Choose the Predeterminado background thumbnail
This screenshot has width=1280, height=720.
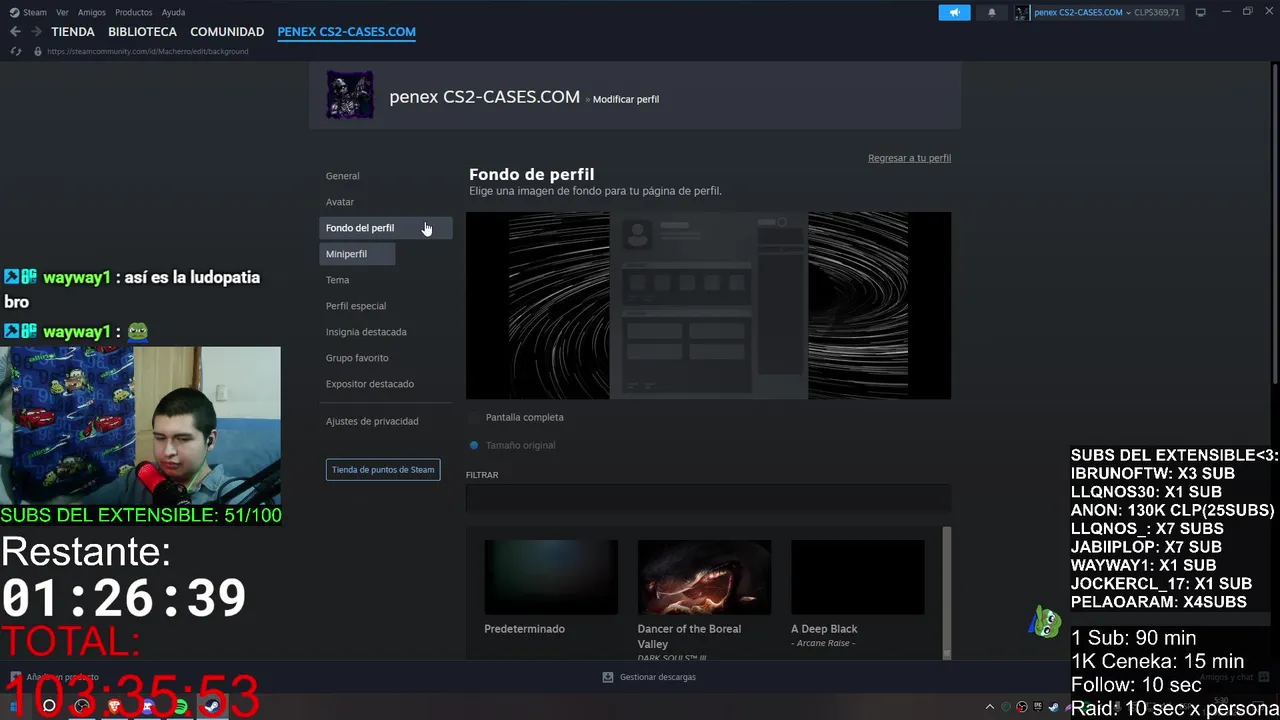[551, 577]
